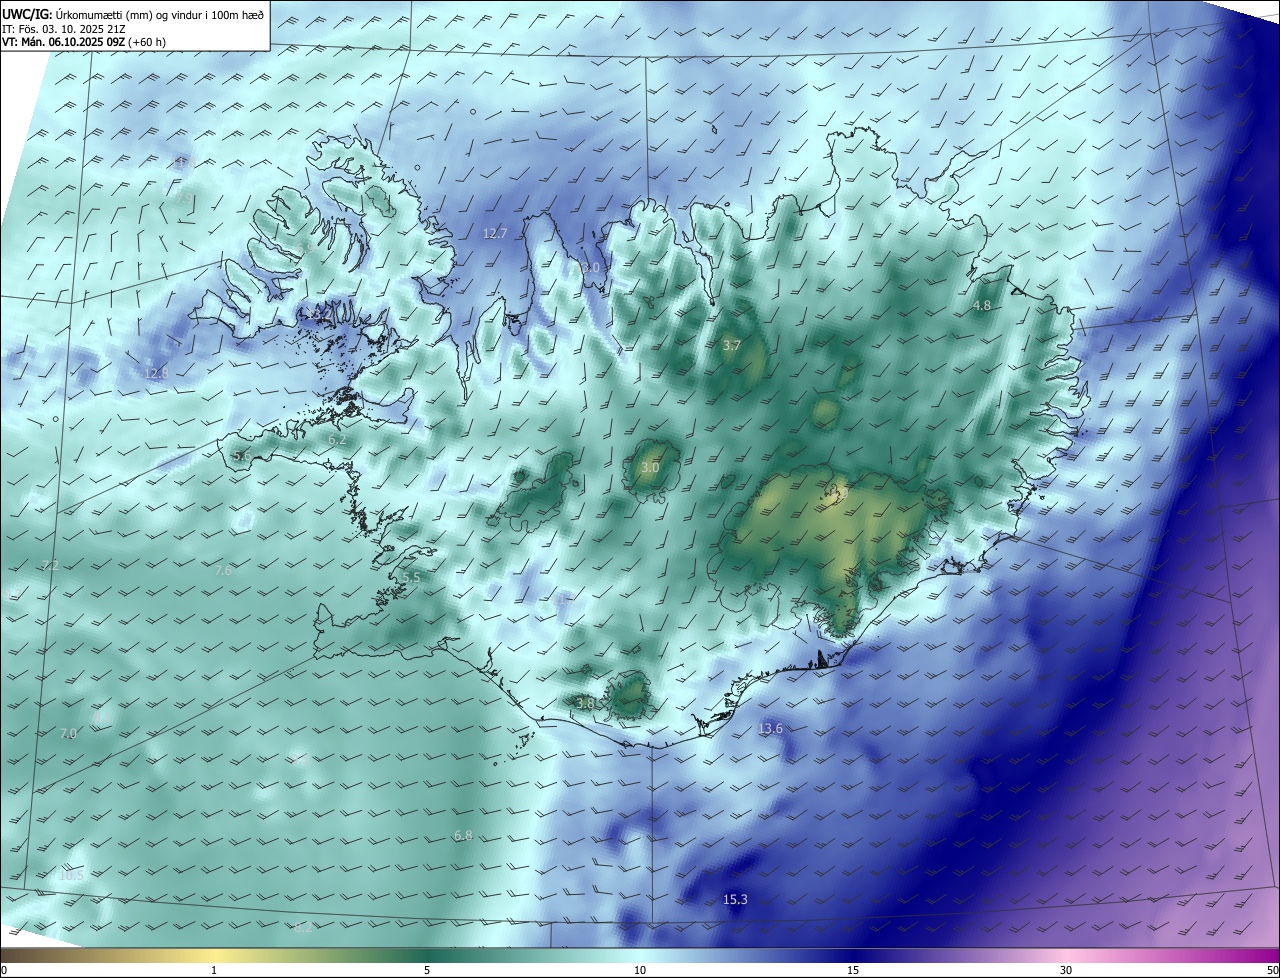Select the 7.2 value at the far west
1280x978 pixels.
[x=51, y=566]
